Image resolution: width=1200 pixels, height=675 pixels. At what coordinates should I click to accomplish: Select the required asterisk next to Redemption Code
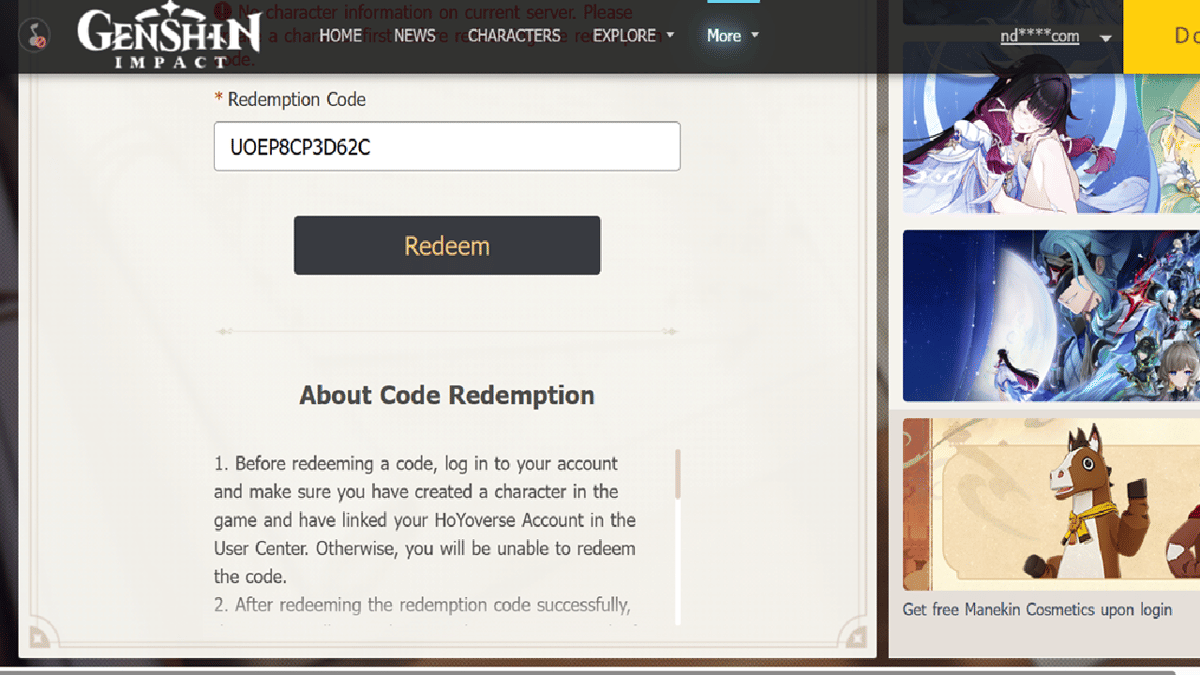(217, 99)
